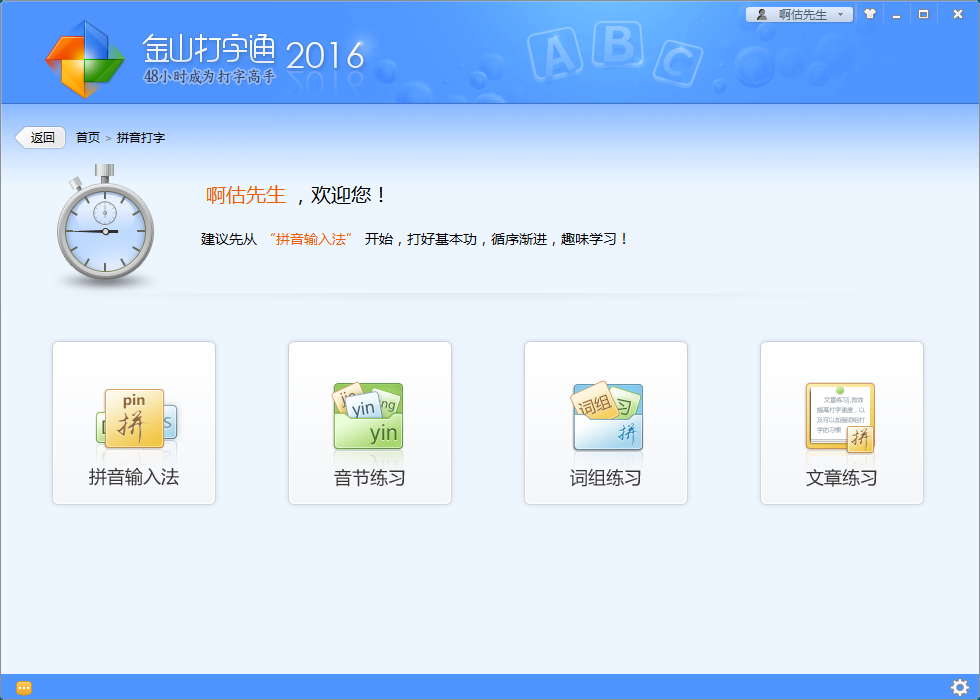Minimize the 金山打字通 window

[x=896, y=14]
